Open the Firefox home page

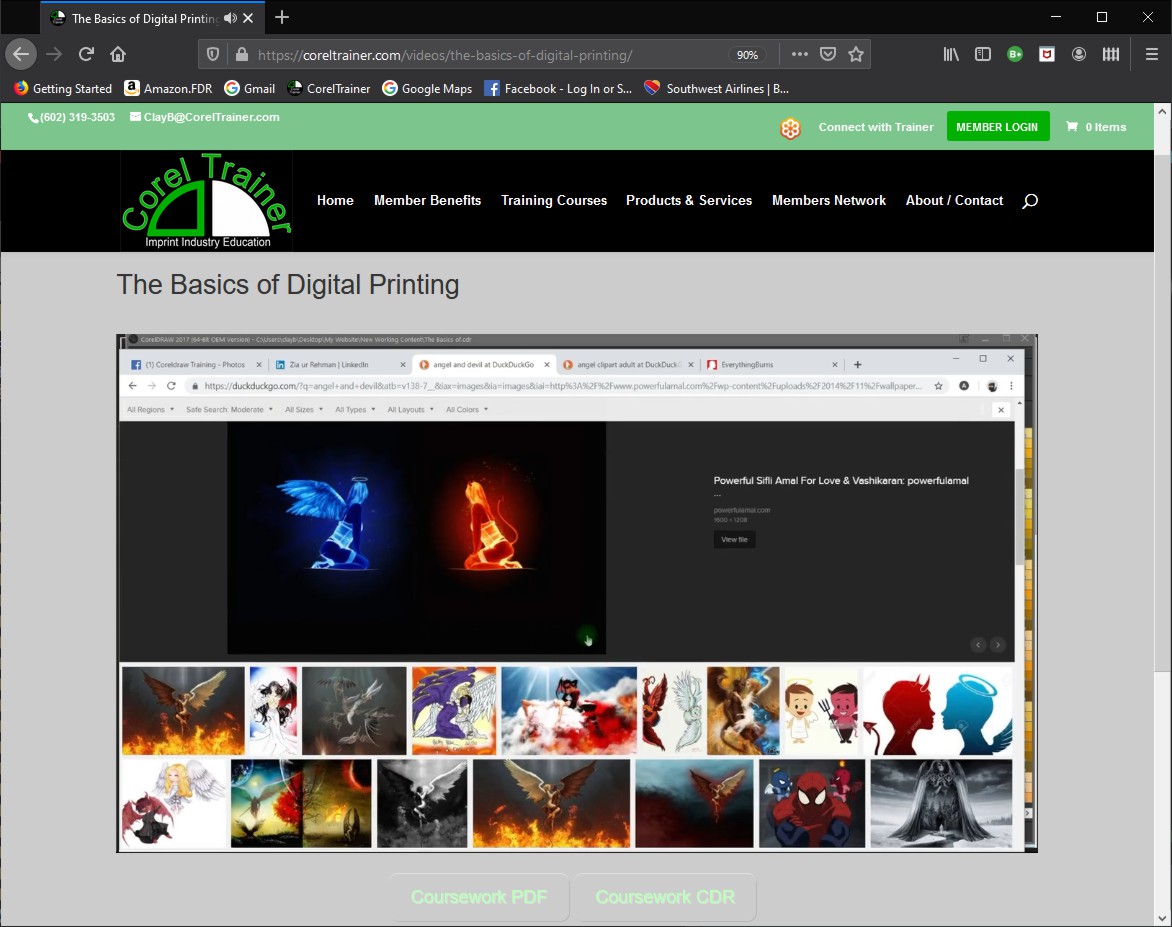click(118, 54)
